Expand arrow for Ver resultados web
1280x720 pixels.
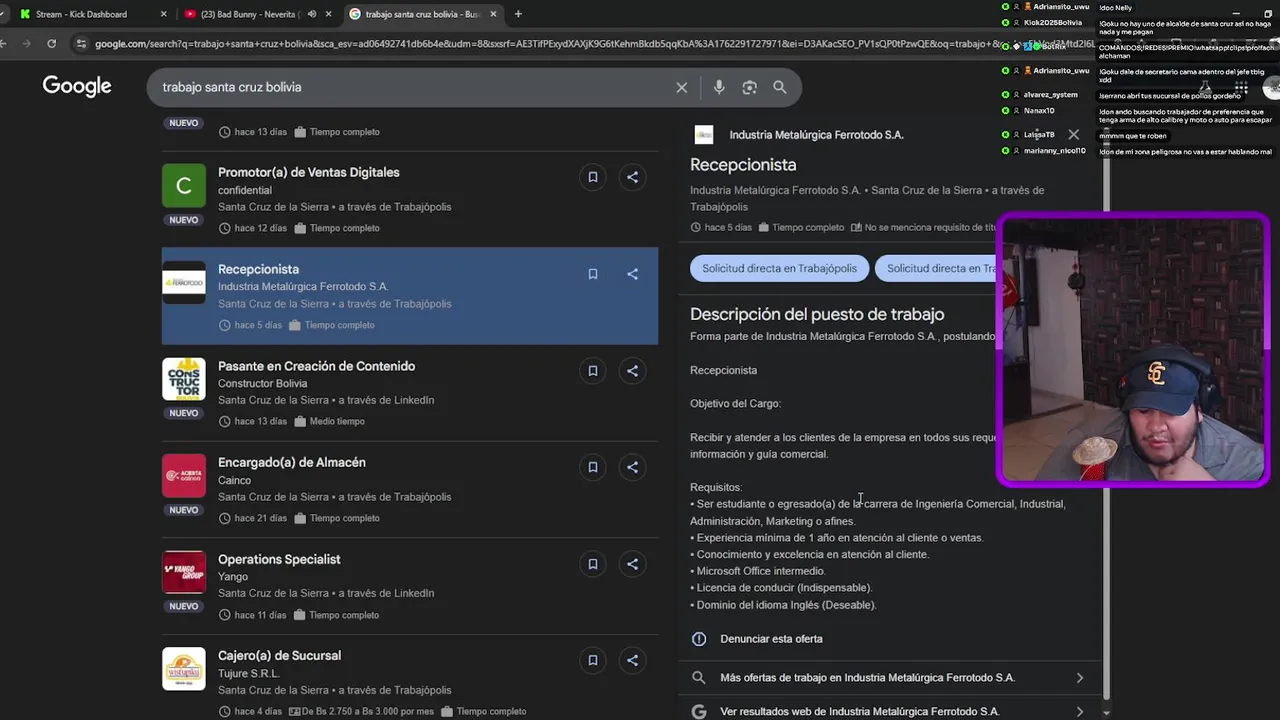(x=1079, y=712)
